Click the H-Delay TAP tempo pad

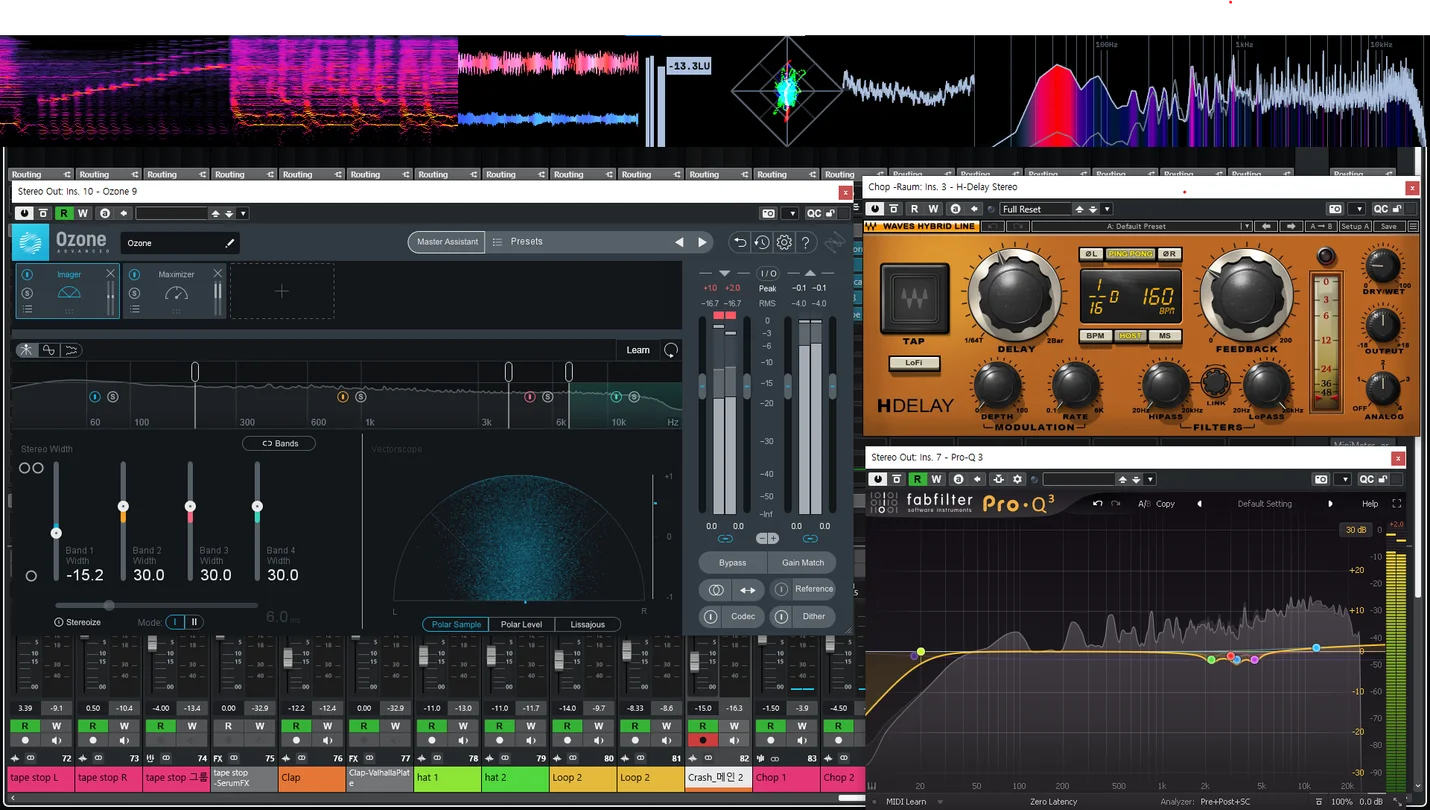click(x=914, y=299)
